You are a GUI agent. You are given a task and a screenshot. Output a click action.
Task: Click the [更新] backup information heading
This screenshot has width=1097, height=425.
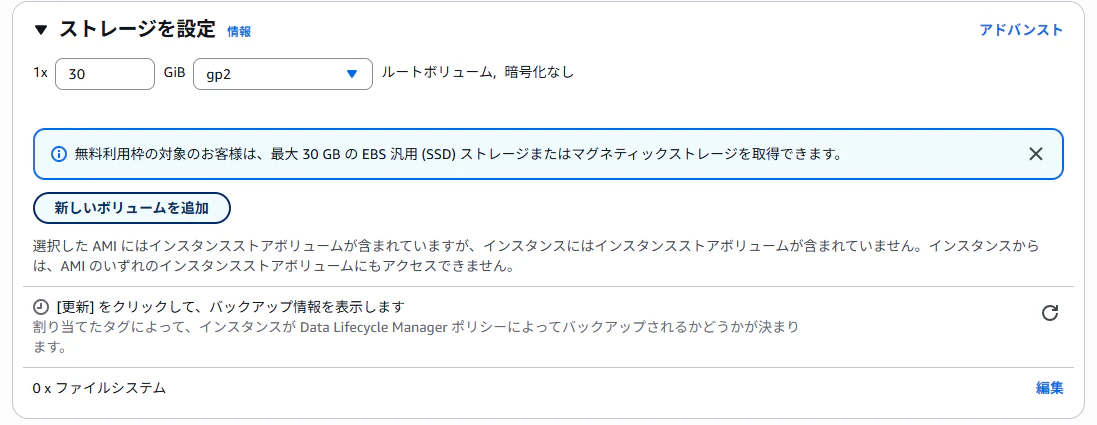230,307
